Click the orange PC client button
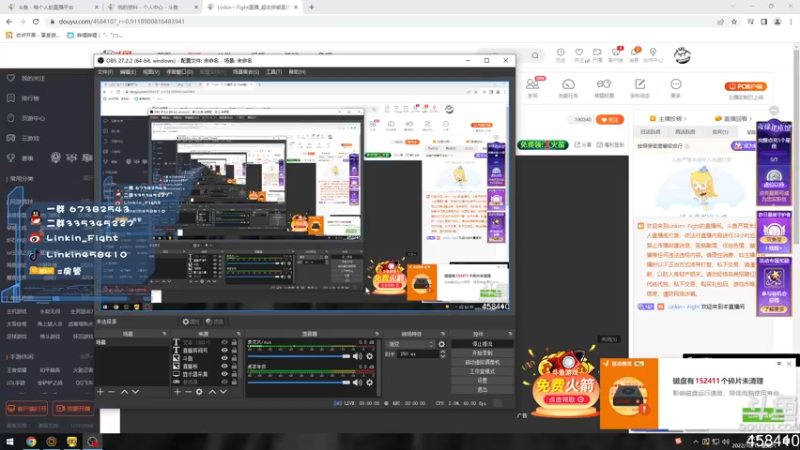 click(x=745, y=86)
